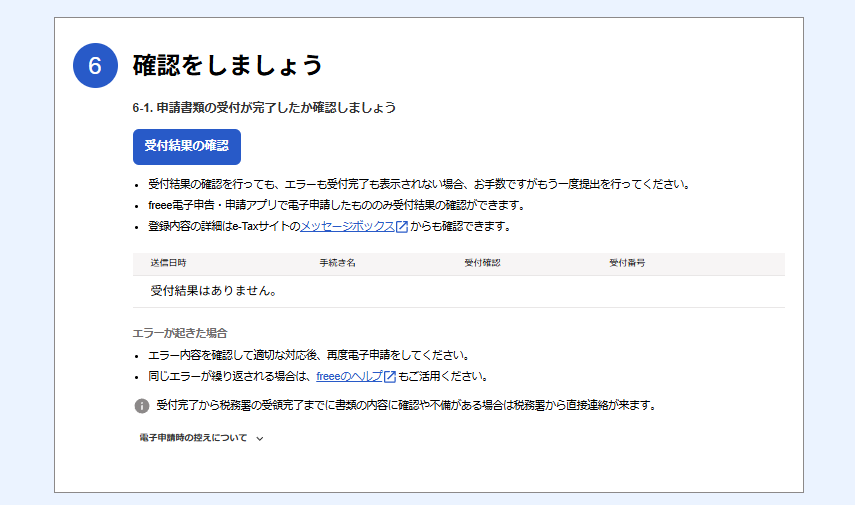Click the 受付確認 column header
The height and width of the screenshot is (505, 855).
483,263
